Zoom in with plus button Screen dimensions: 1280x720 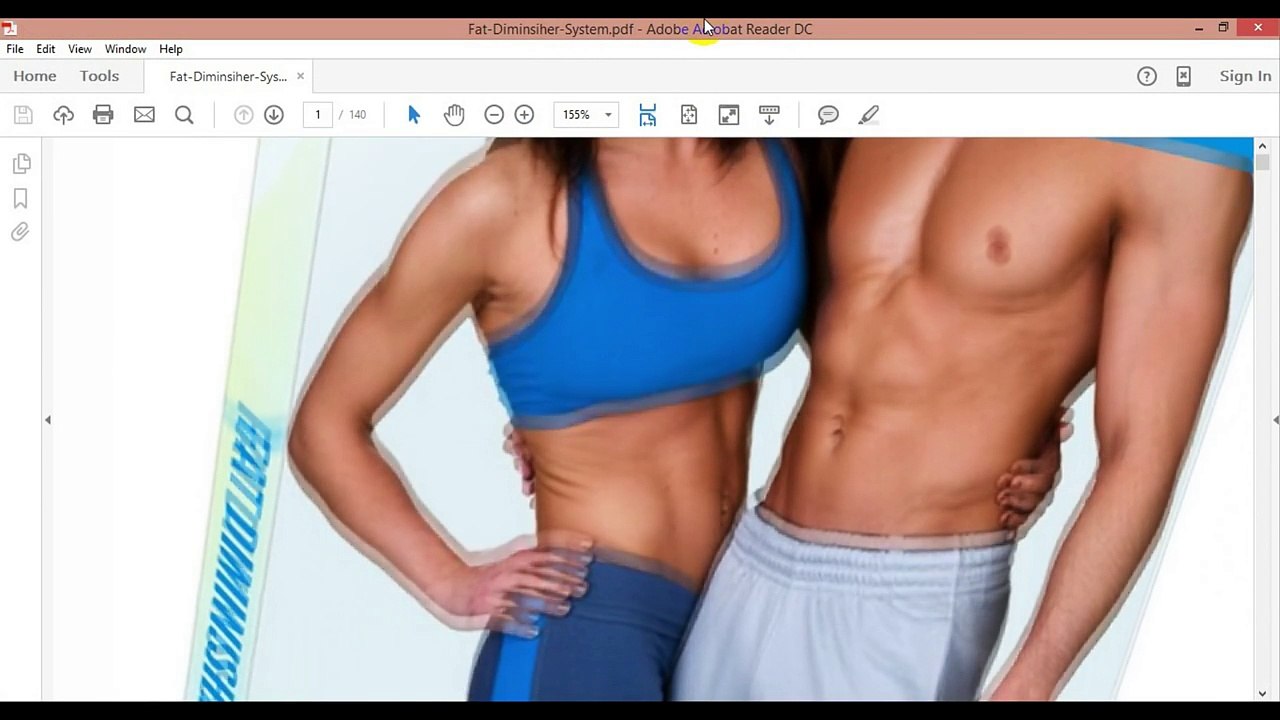[x=524, y=115]
